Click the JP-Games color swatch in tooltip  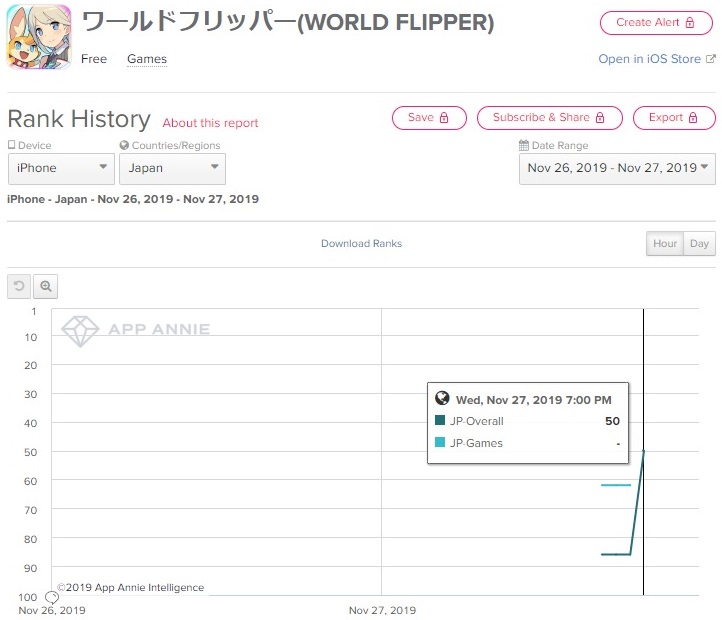tap(440, 442)
